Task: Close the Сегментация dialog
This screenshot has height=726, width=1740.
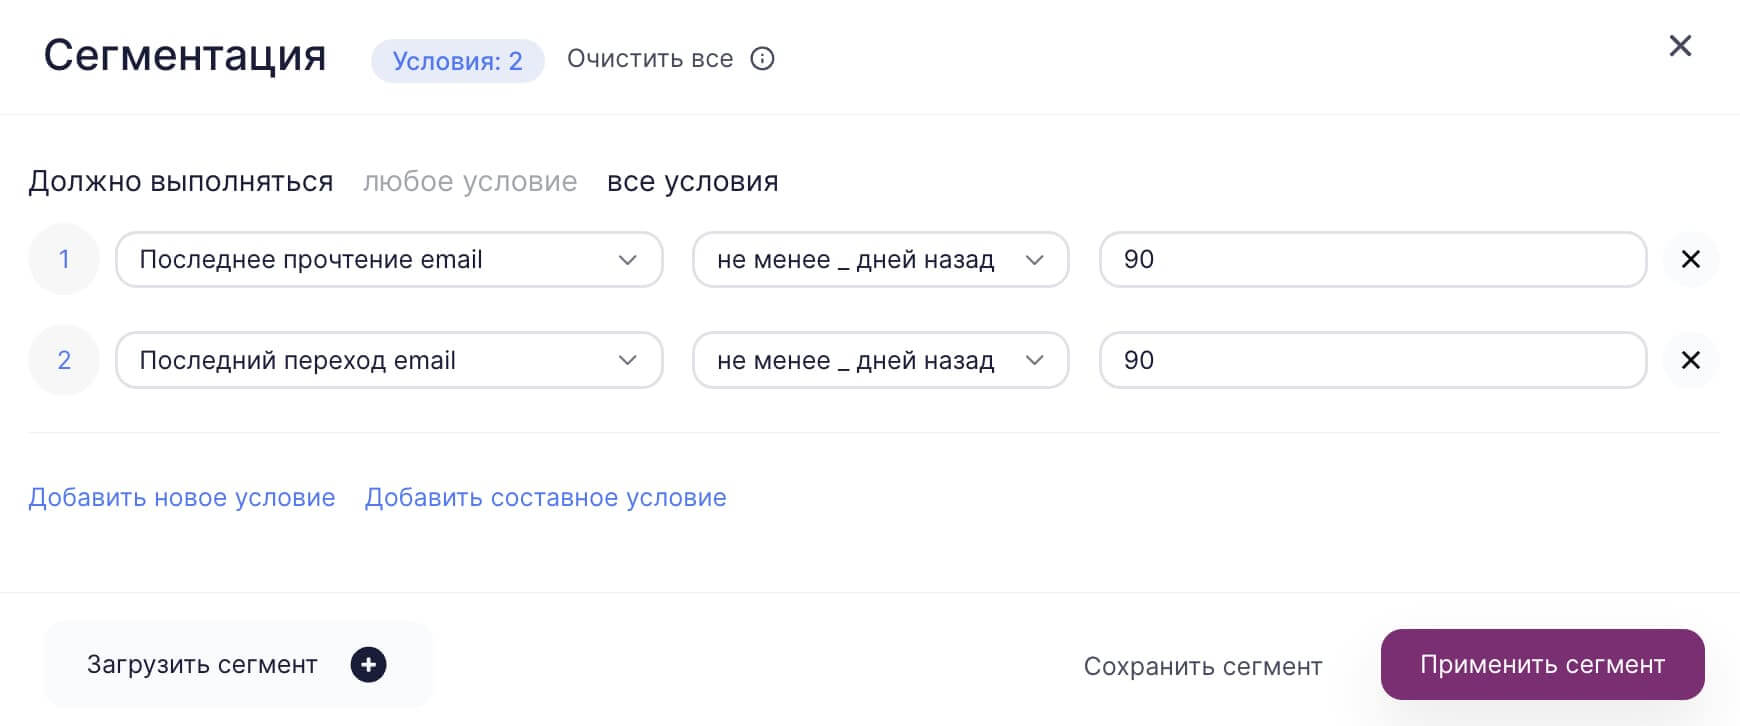Action: pyautogui.click(x=1680, y=46)
